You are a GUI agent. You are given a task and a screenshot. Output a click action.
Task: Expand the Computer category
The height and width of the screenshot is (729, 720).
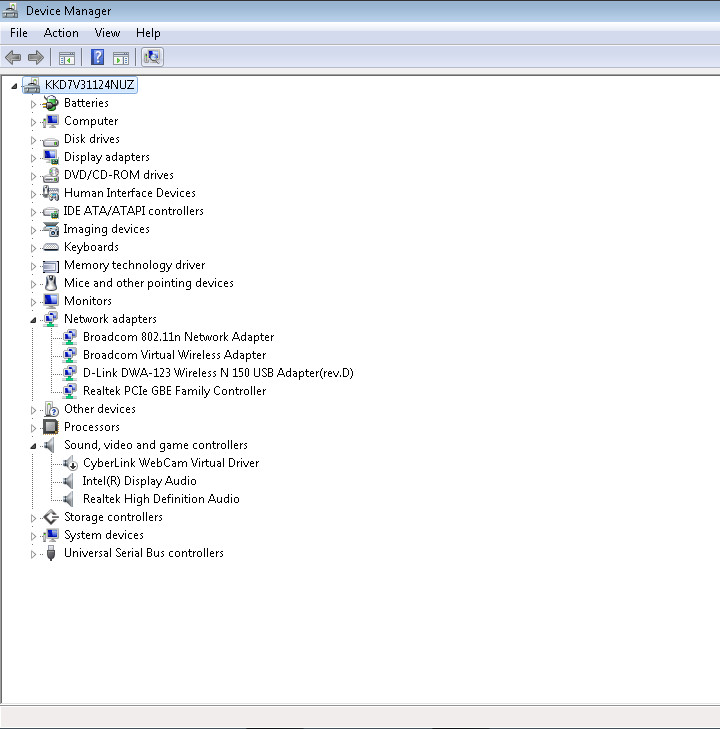(33, 122)
